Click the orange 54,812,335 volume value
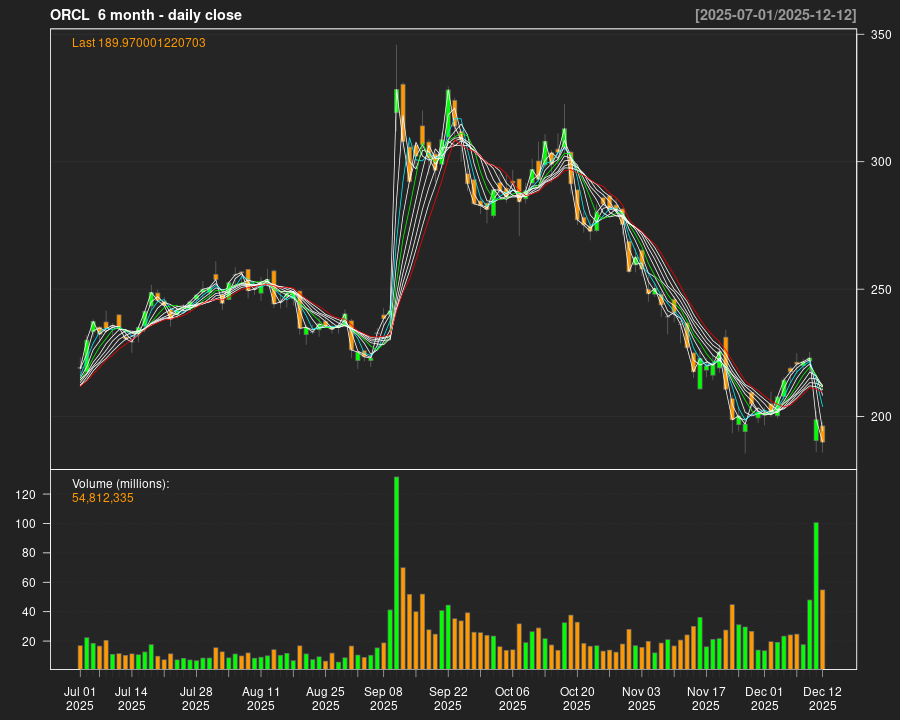900x720 pixels. point(103,498)
